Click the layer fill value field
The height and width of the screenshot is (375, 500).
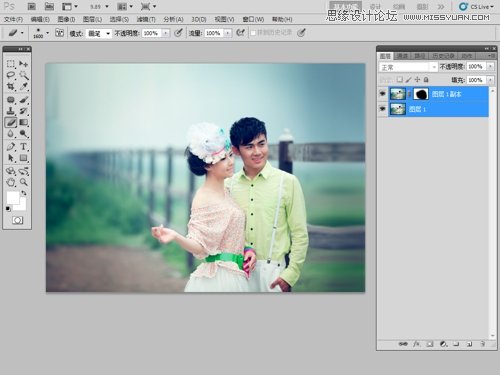click(x=476, y=80)
